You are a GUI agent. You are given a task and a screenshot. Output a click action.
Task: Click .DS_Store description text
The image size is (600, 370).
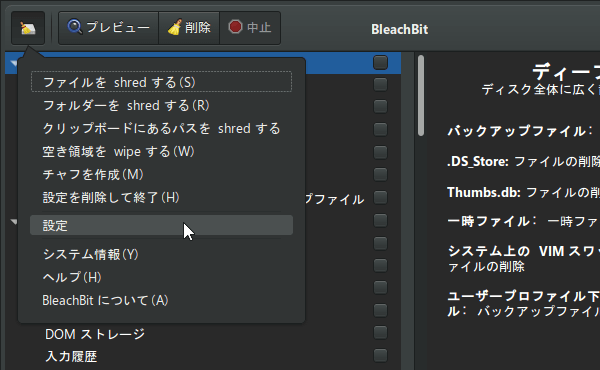click(x=523, y=162)
